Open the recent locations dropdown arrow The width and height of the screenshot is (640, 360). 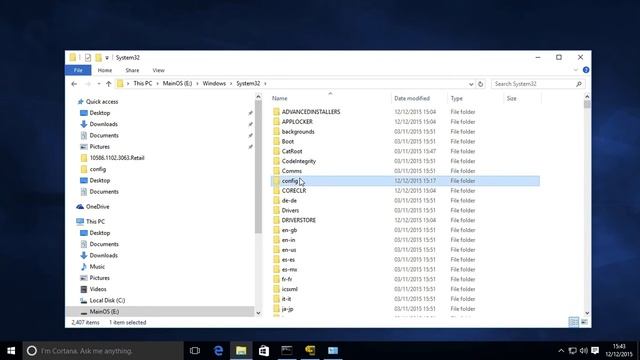(99, 84)
